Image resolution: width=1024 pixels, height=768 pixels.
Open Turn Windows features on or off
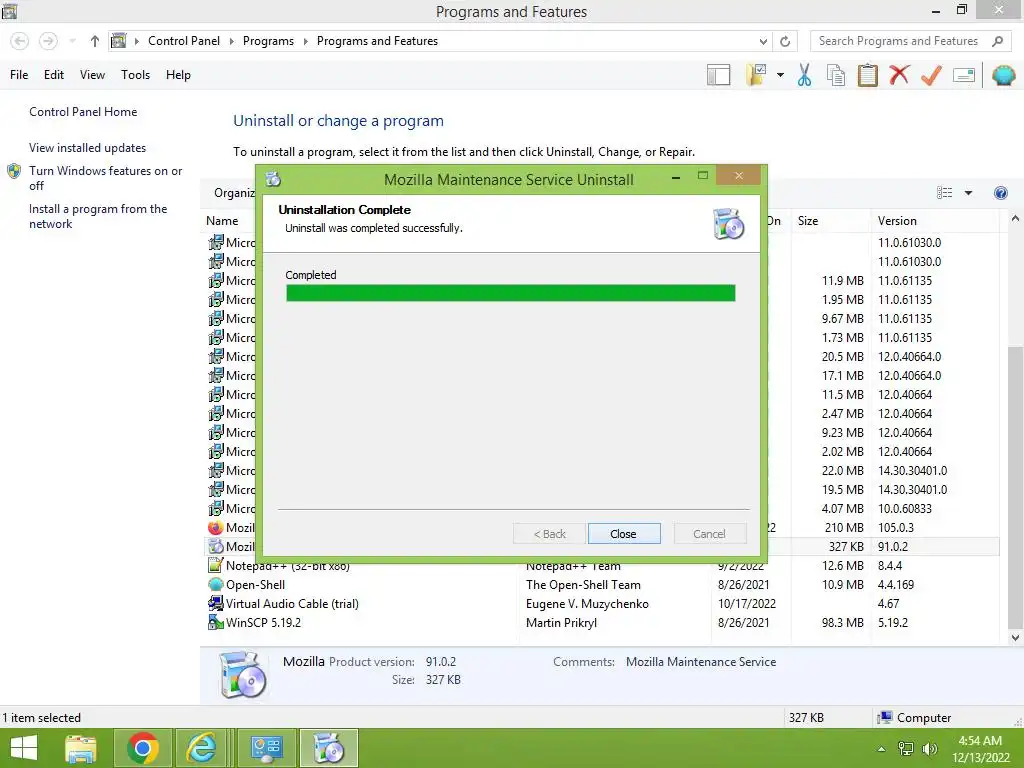(105, 178)
